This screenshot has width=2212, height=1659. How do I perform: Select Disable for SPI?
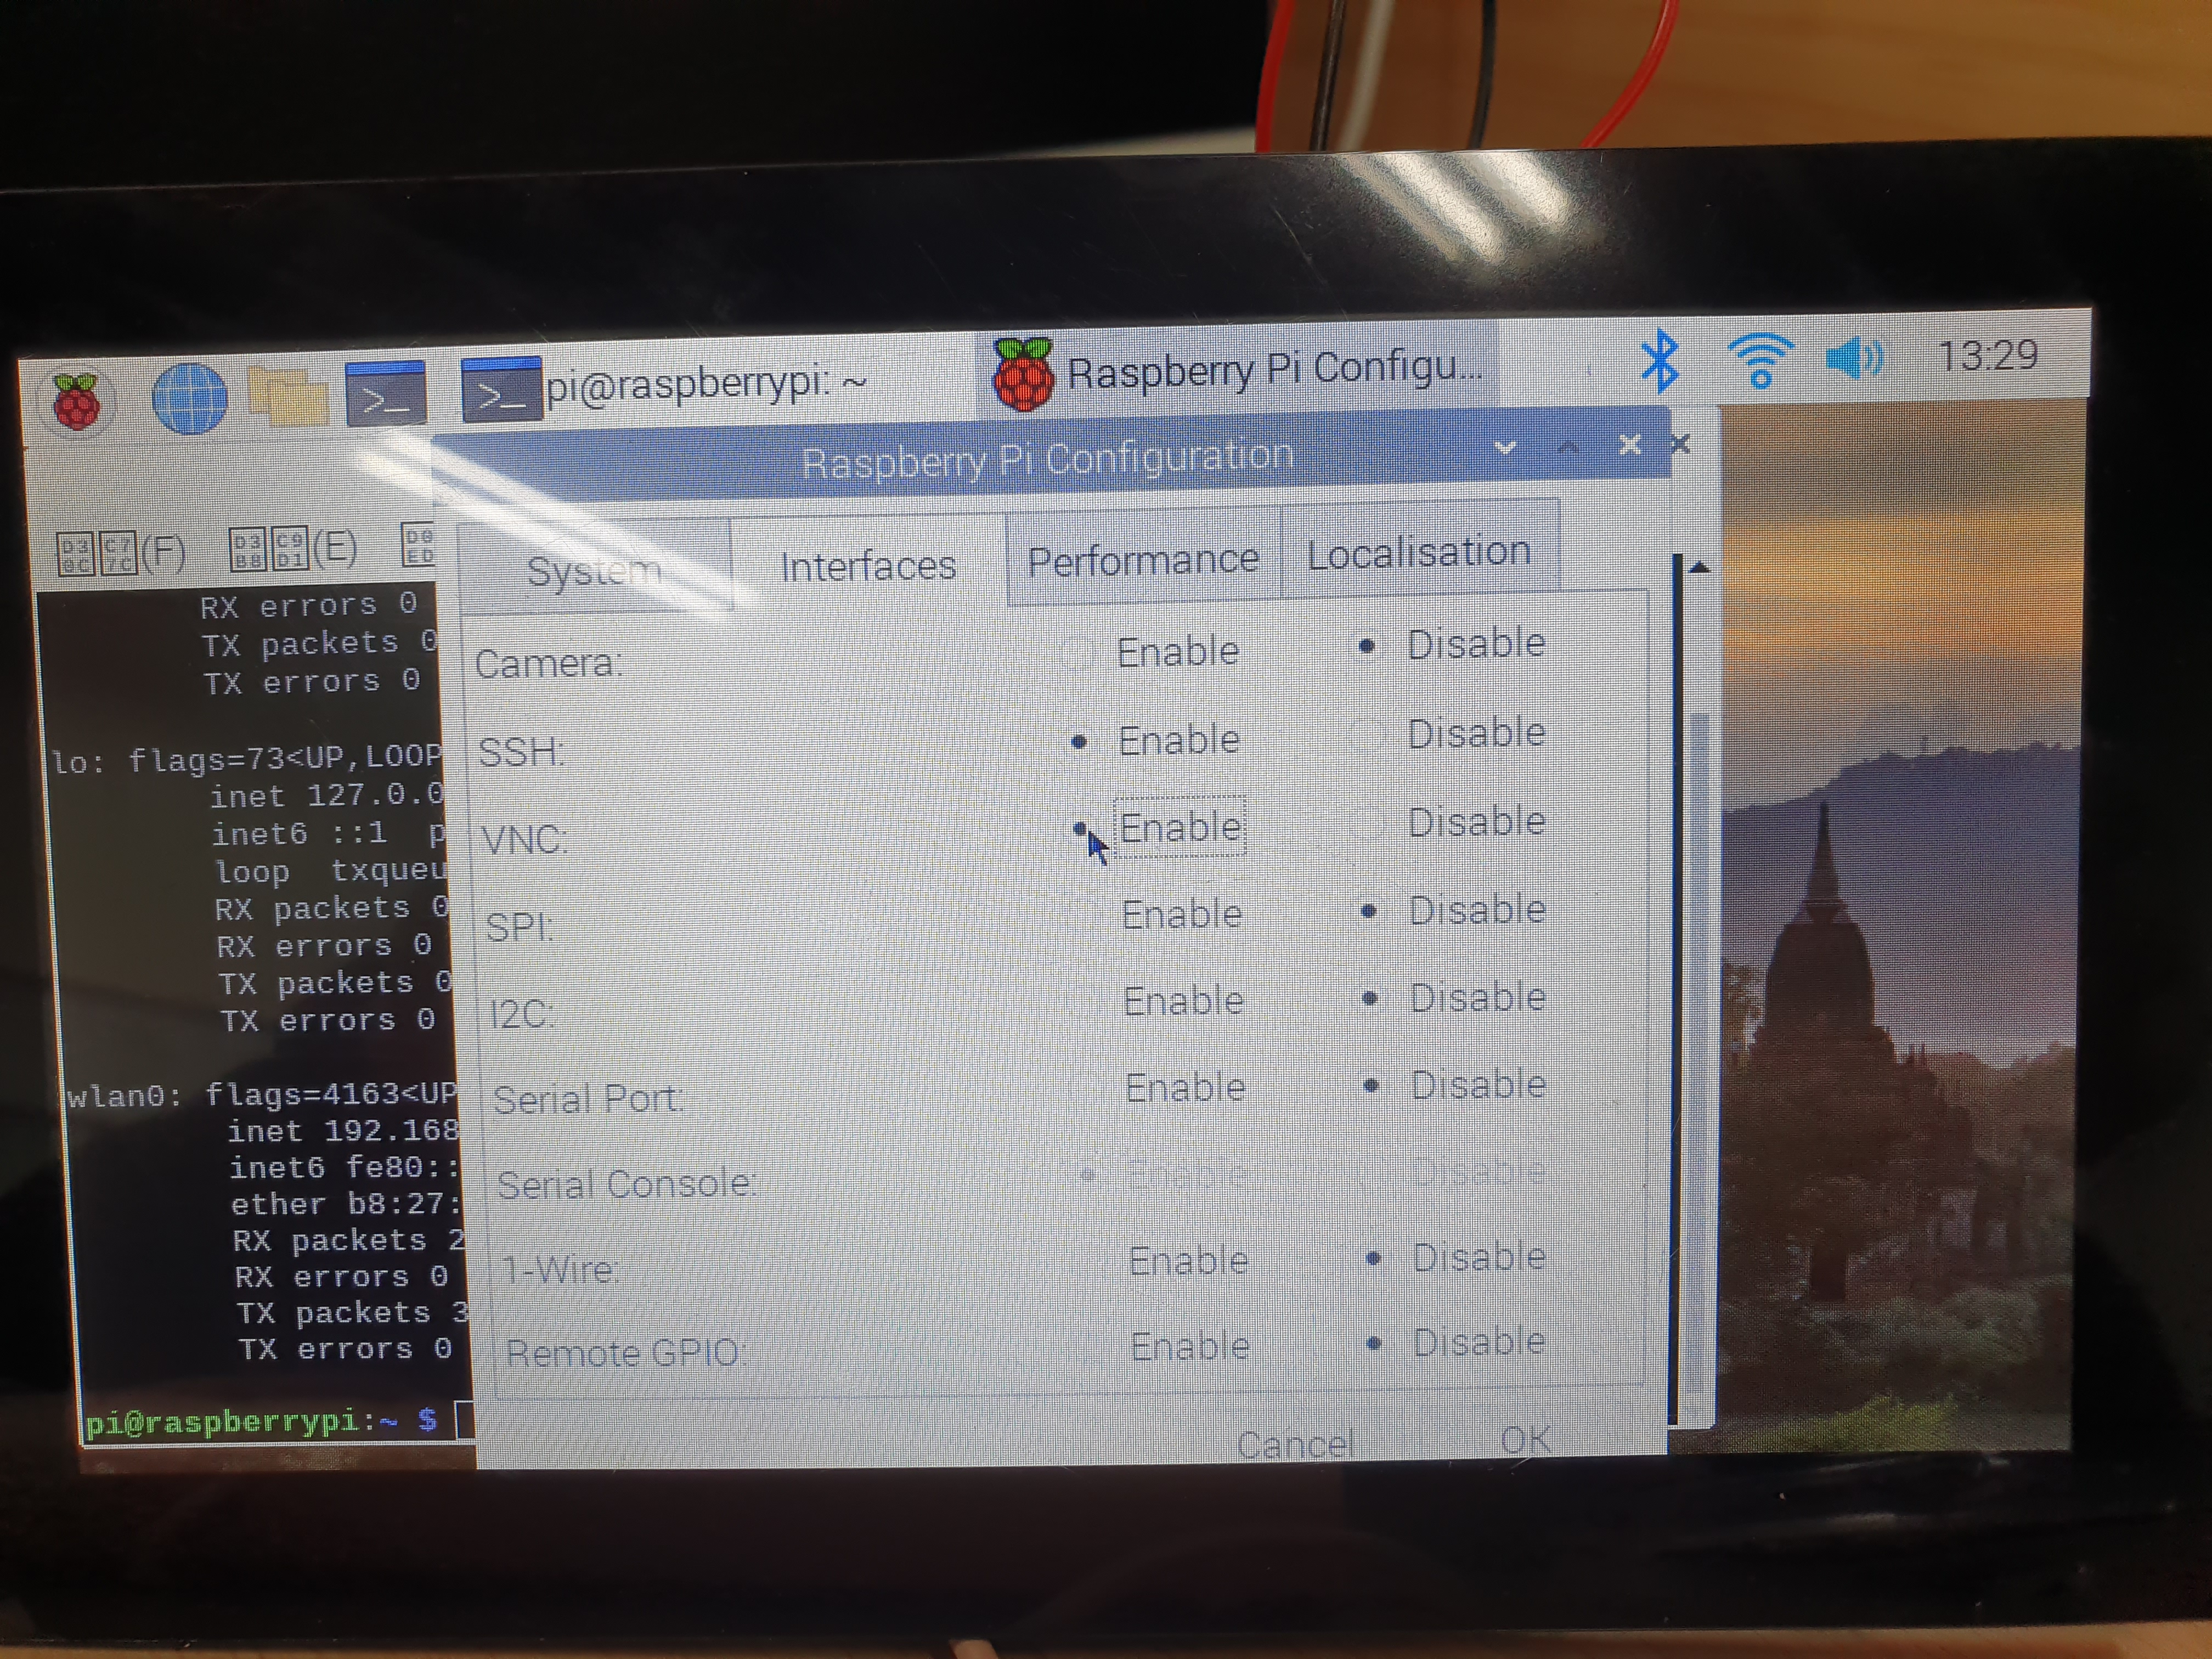(1454, 910)
